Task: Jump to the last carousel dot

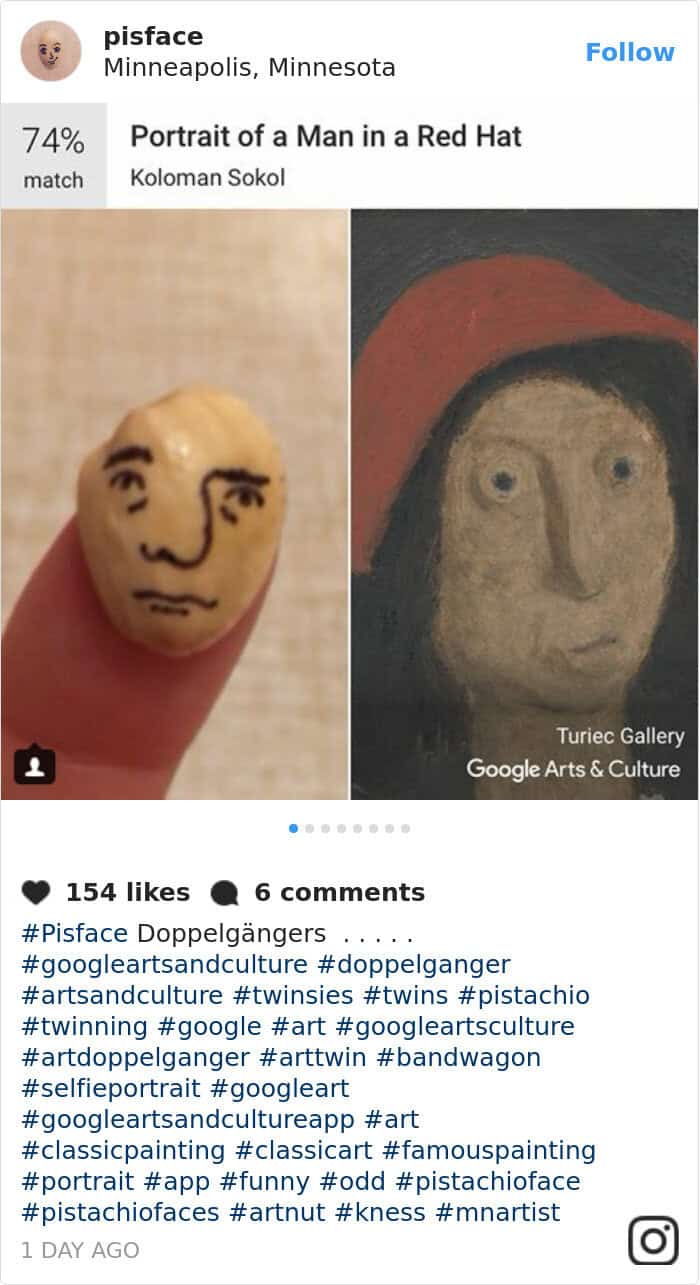Action: click(x=405, y=828)
